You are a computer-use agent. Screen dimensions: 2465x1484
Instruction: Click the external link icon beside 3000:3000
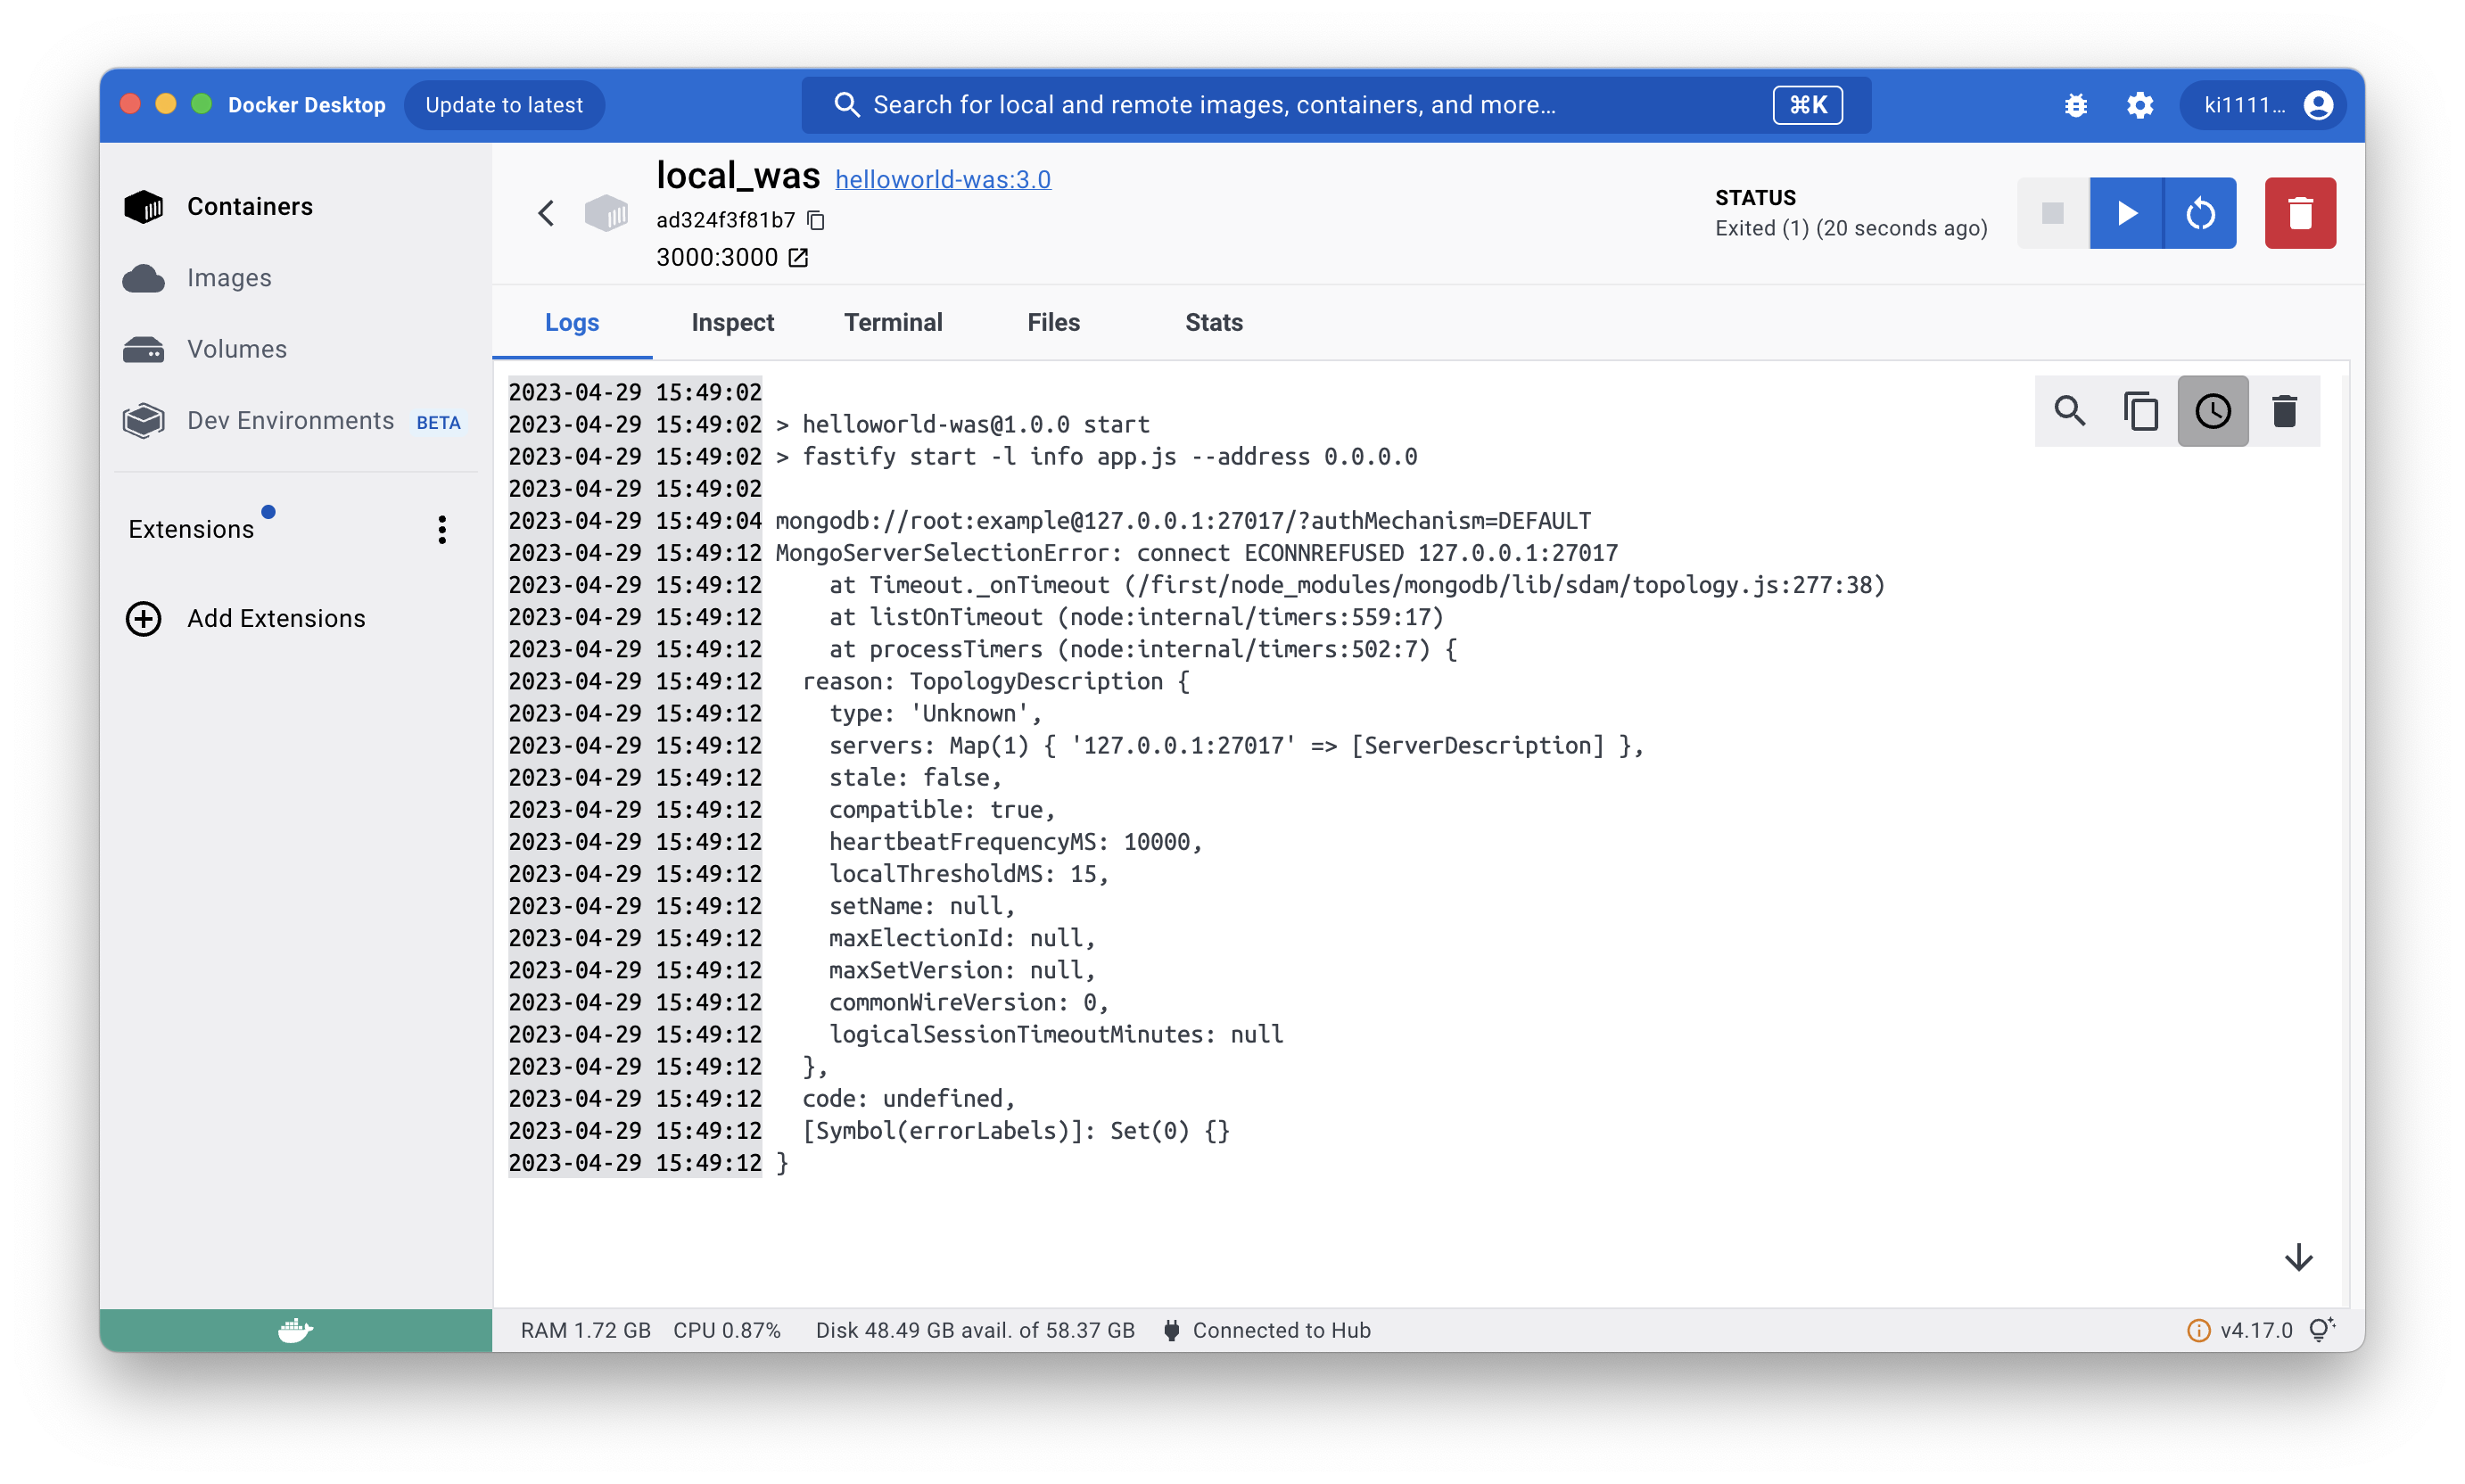[x=798, y=258]
